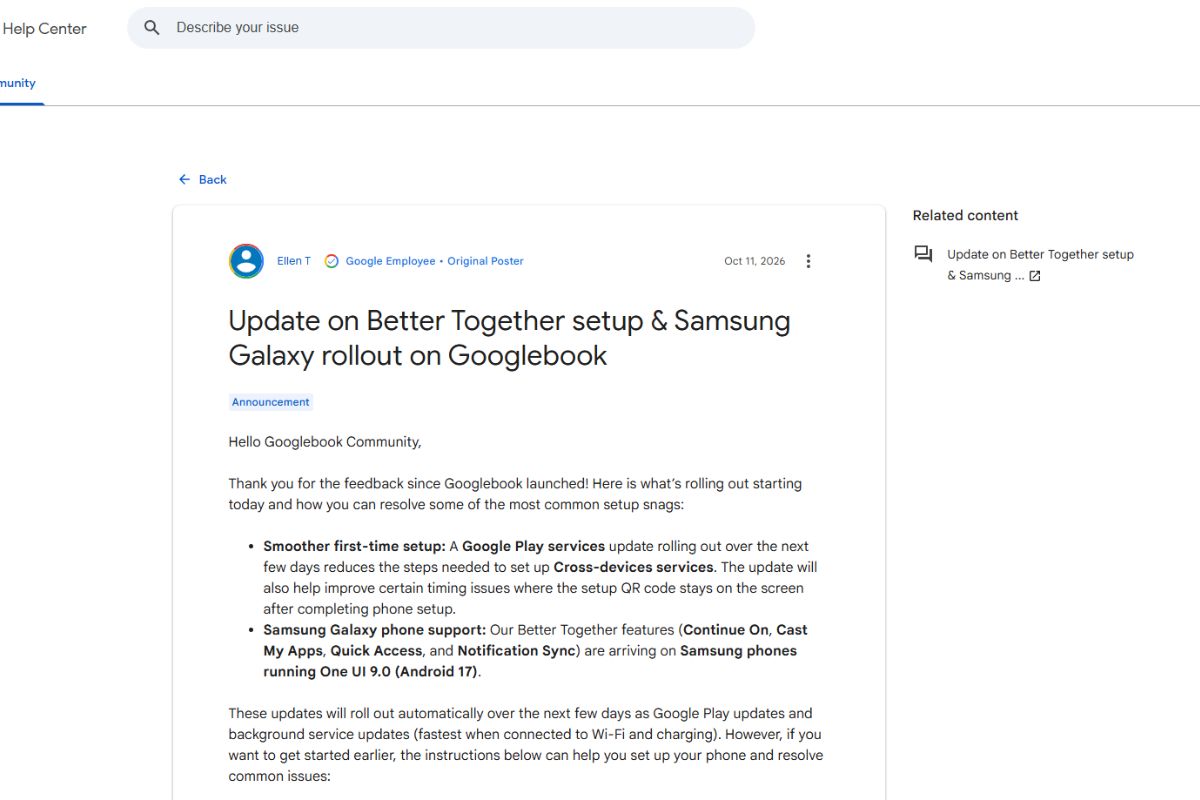Click the search magnifier icon
The height and width of the screenshot is (800, 1200).
click(152, 28)
